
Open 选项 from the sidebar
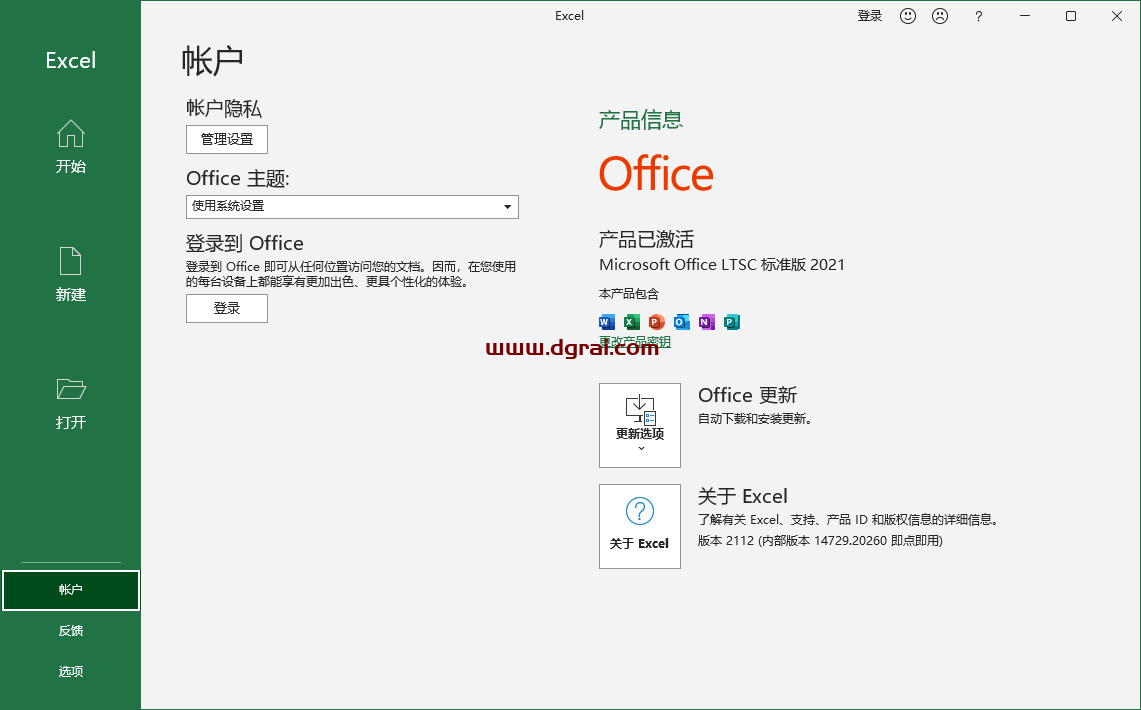(x=70, y=671)
